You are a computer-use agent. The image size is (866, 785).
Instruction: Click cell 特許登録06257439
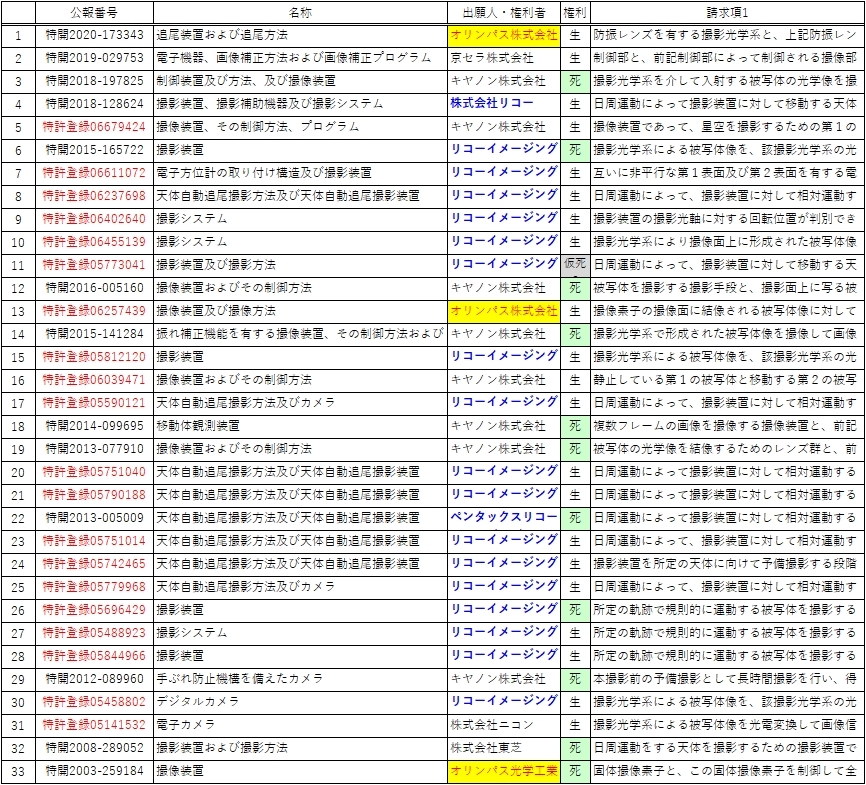[x=94, y=311]
